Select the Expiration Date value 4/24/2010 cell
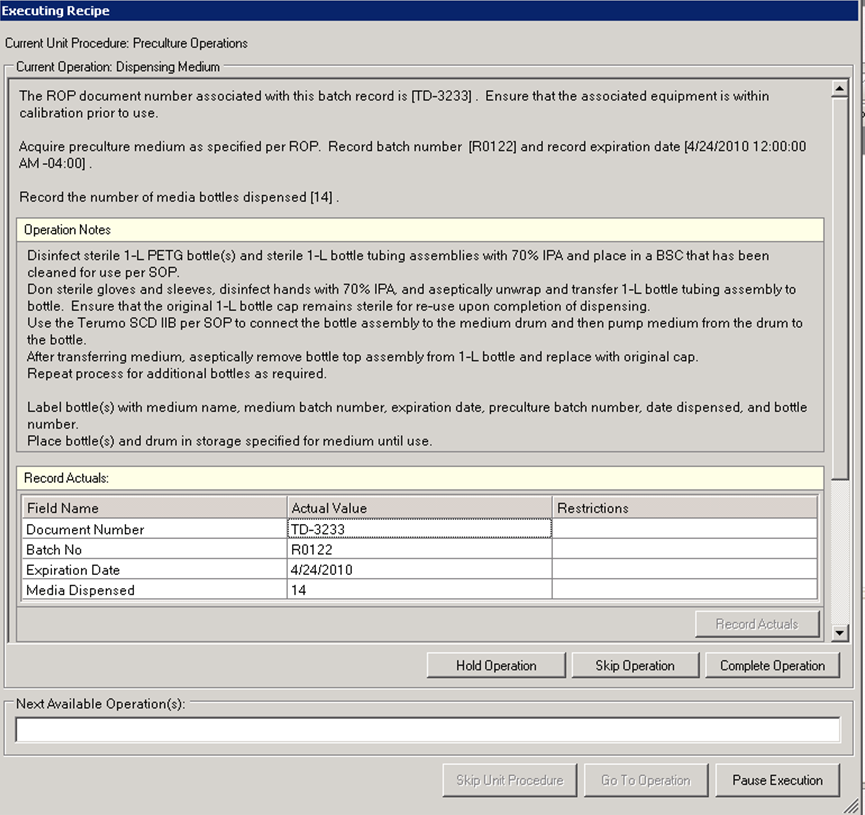Screen dimensions: 865x815 pos(419,570)
